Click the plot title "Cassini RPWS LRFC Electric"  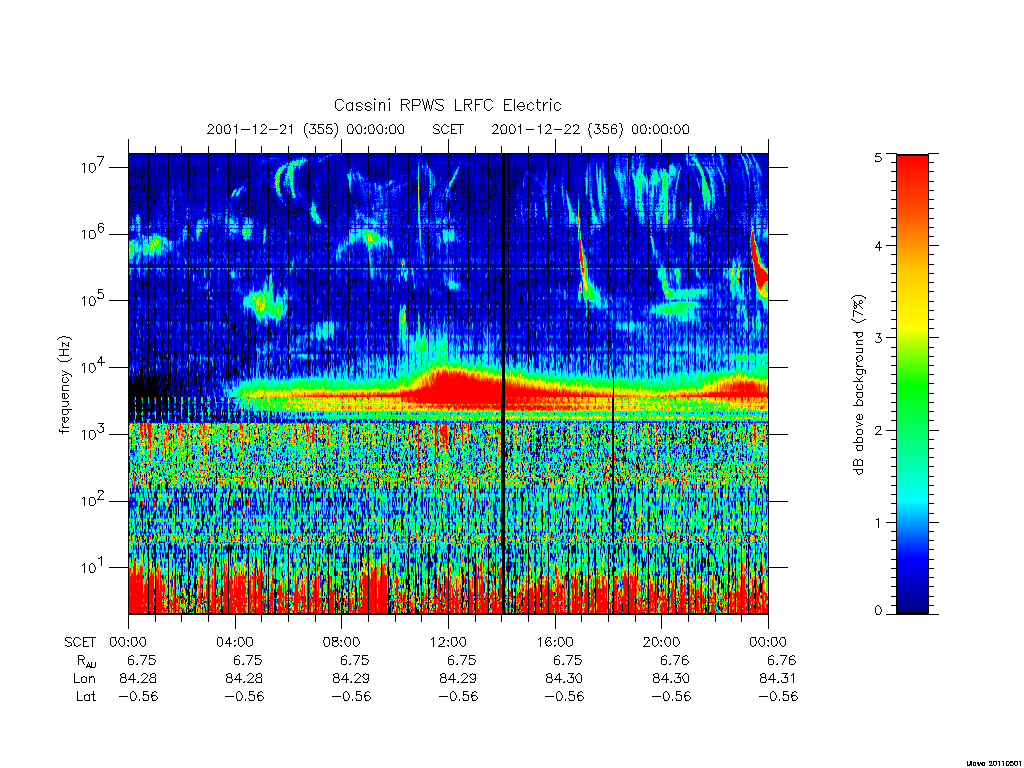(x=447, y=105)
